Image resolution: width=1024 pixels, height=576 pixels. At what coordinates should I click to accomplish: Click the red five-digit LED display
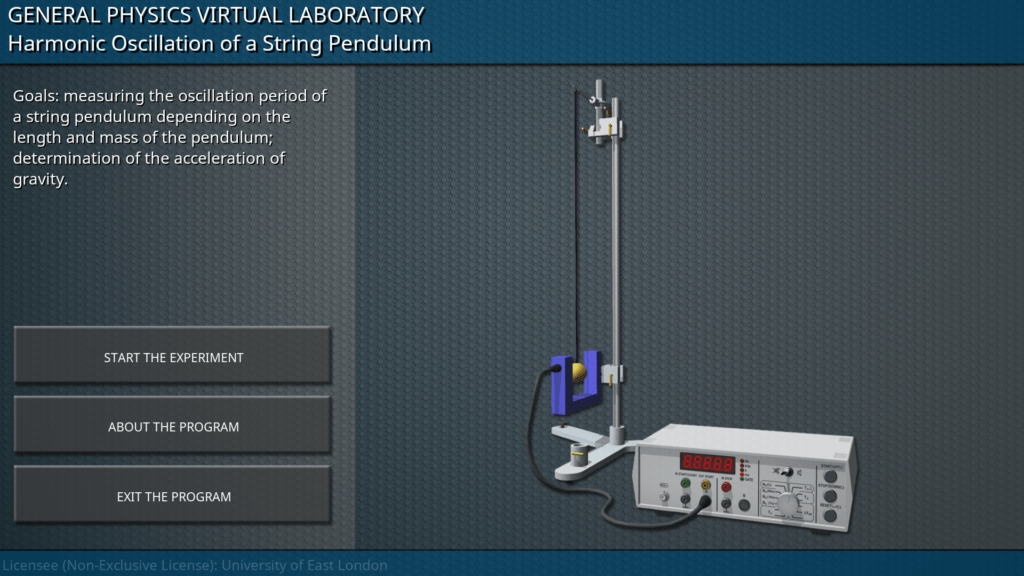click(x=708, y=462)
